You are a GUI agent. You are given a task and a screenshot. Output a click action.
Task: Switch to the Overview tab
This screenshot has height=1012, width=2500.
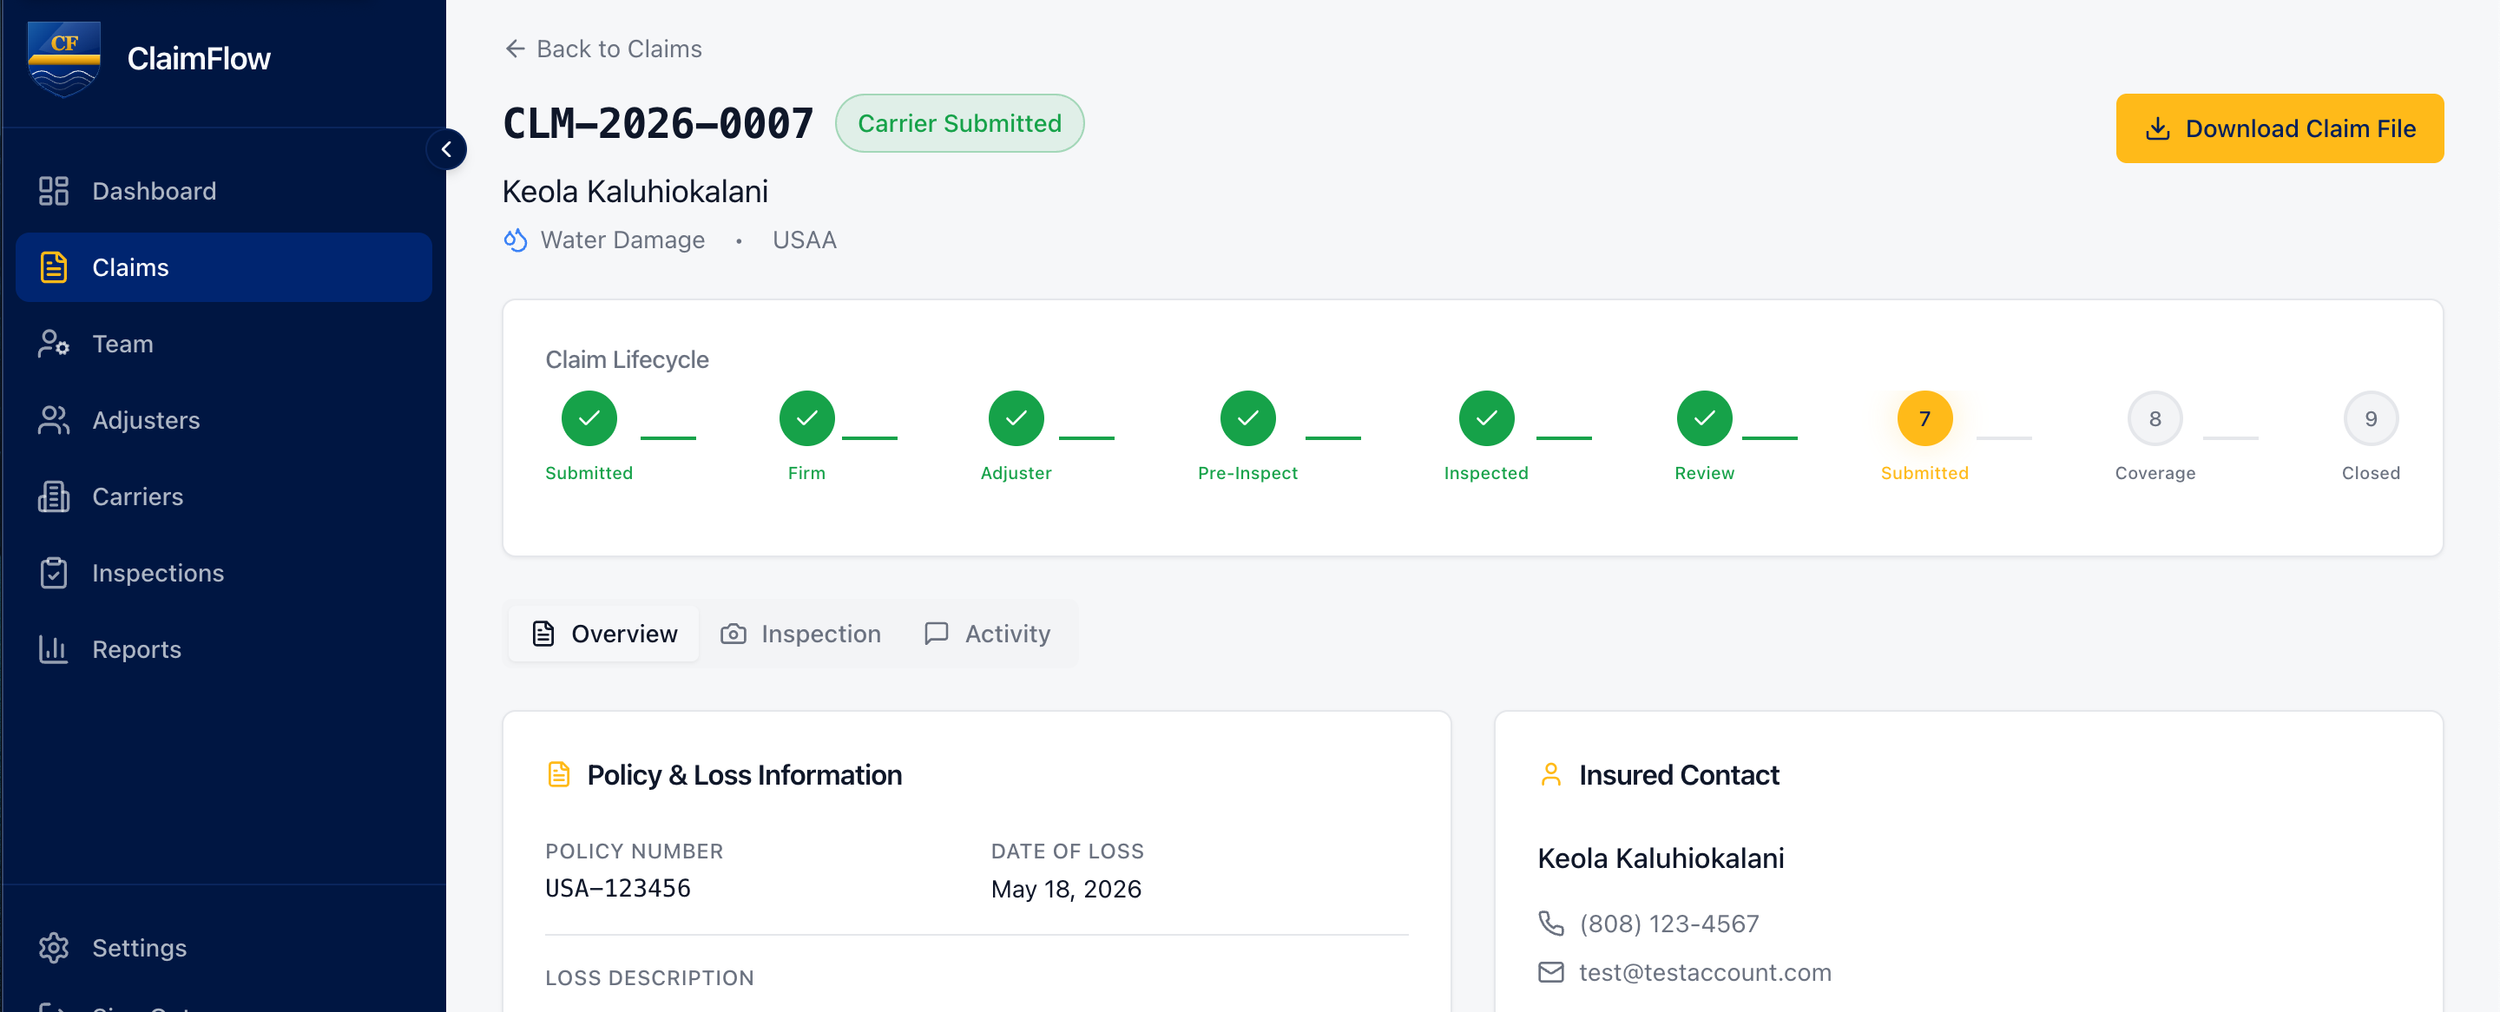pos(604,634)
